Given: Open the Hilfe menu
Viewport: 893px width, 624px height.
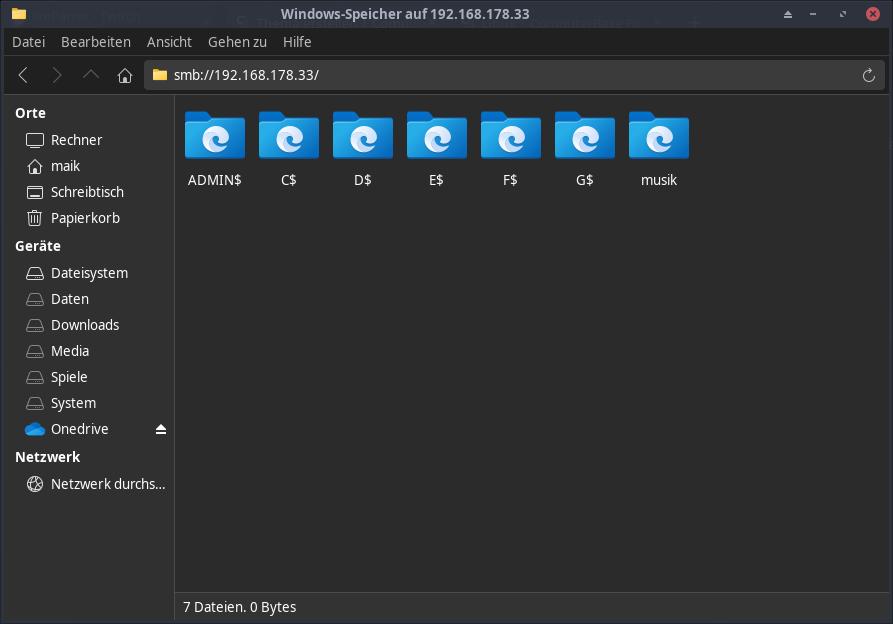Looking at the screenshot, I should (x=297, y=42).
